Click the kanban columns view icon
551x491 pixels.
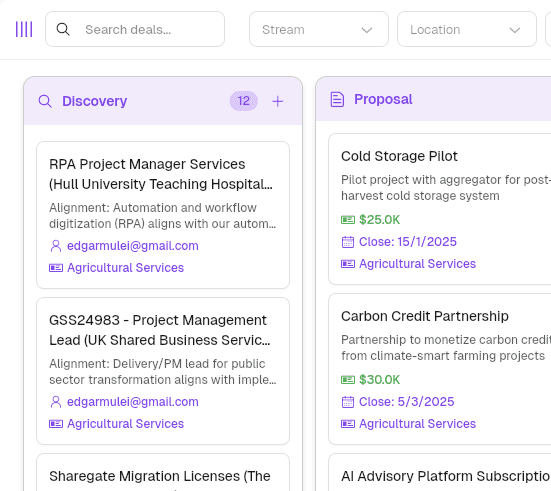tap(24, 29)
